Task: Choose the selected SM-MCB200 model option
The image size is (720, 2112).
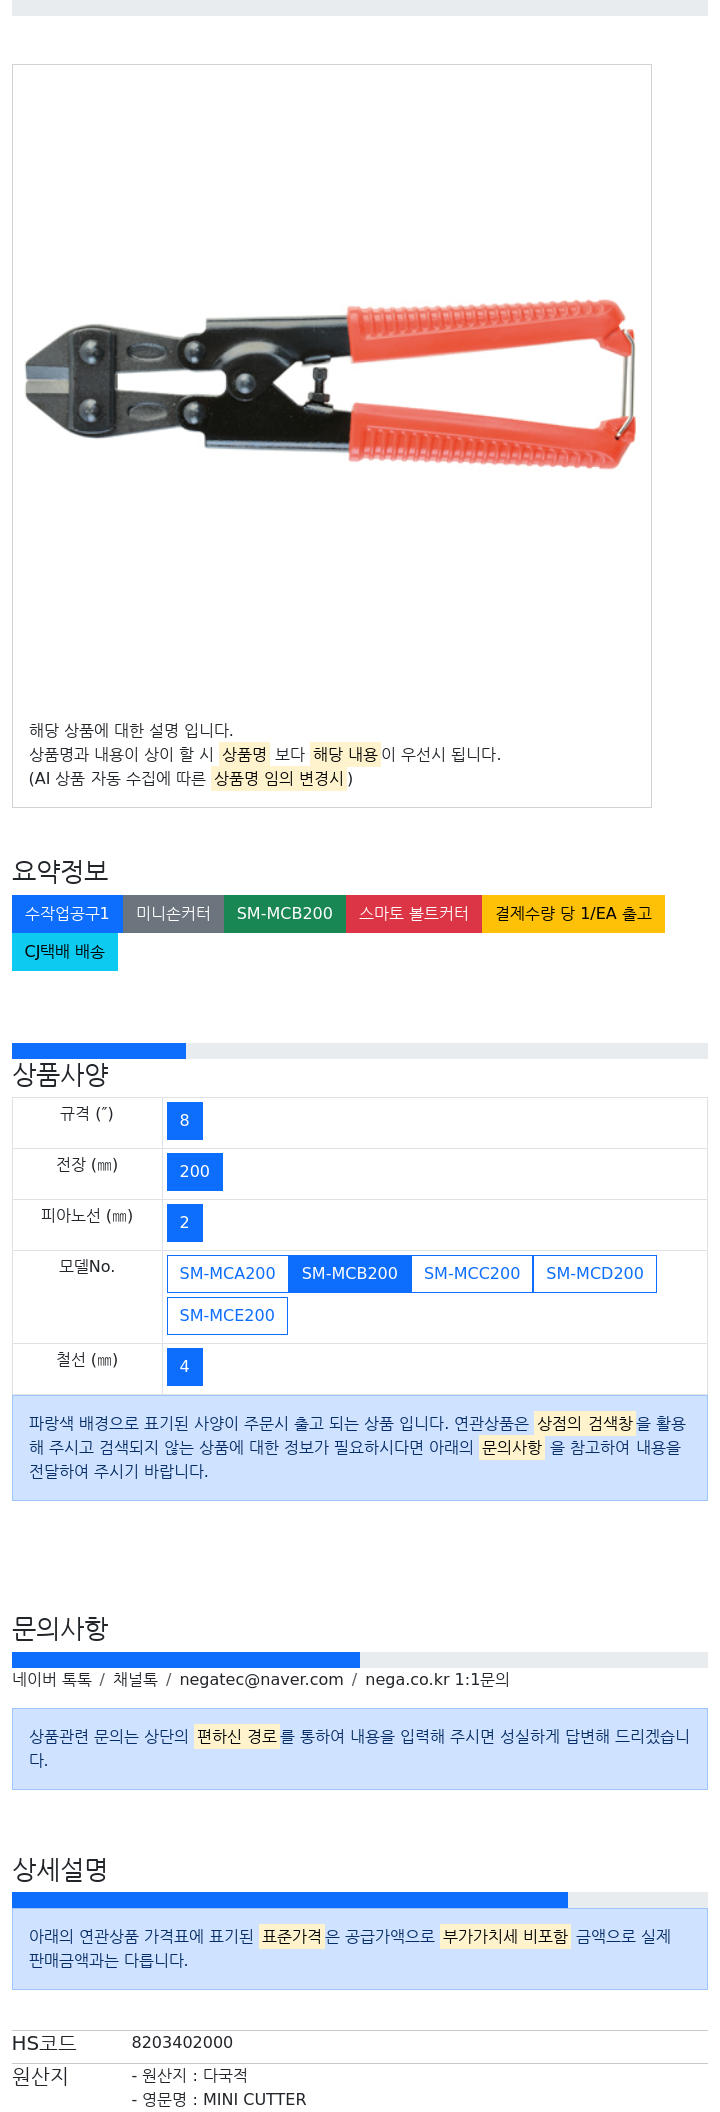Action: point(350,1274)
